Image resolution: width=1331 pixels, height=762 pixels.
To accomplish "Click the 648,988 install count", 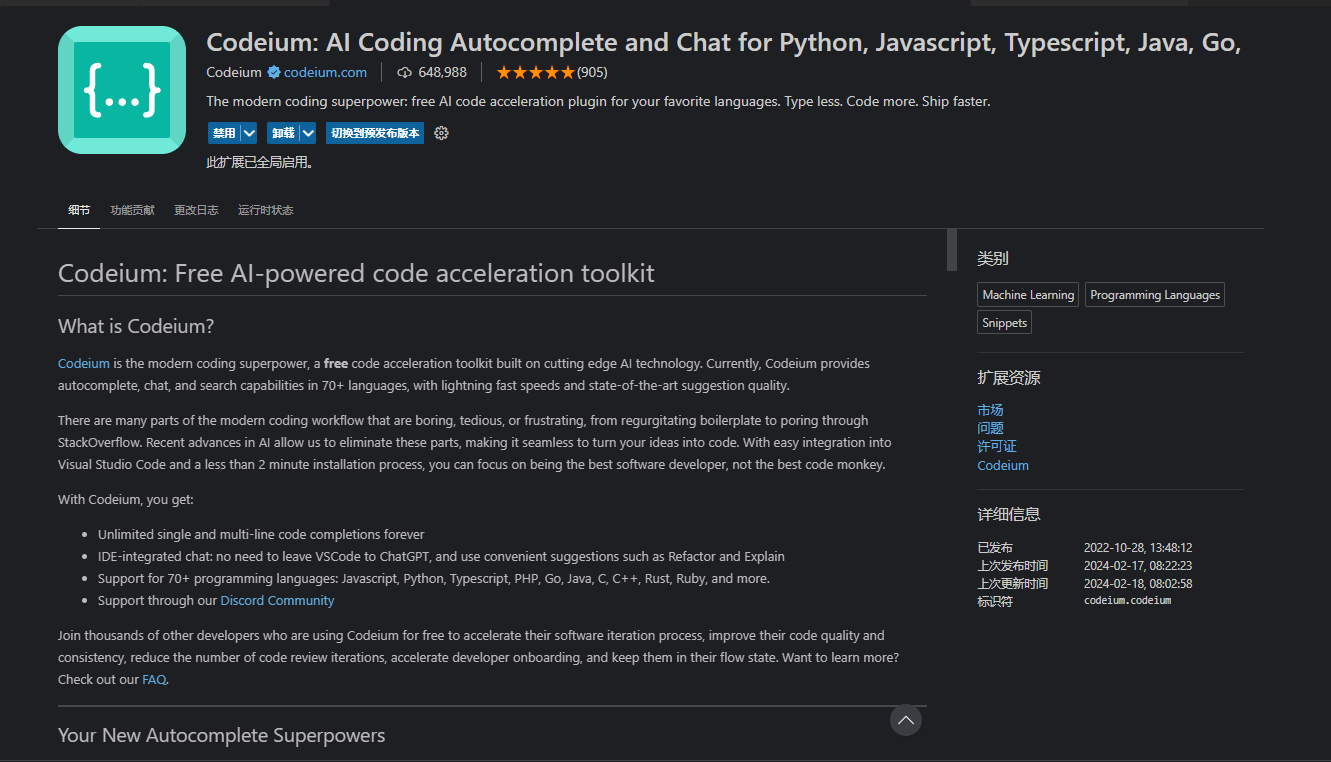I will [x=442, y=72].
